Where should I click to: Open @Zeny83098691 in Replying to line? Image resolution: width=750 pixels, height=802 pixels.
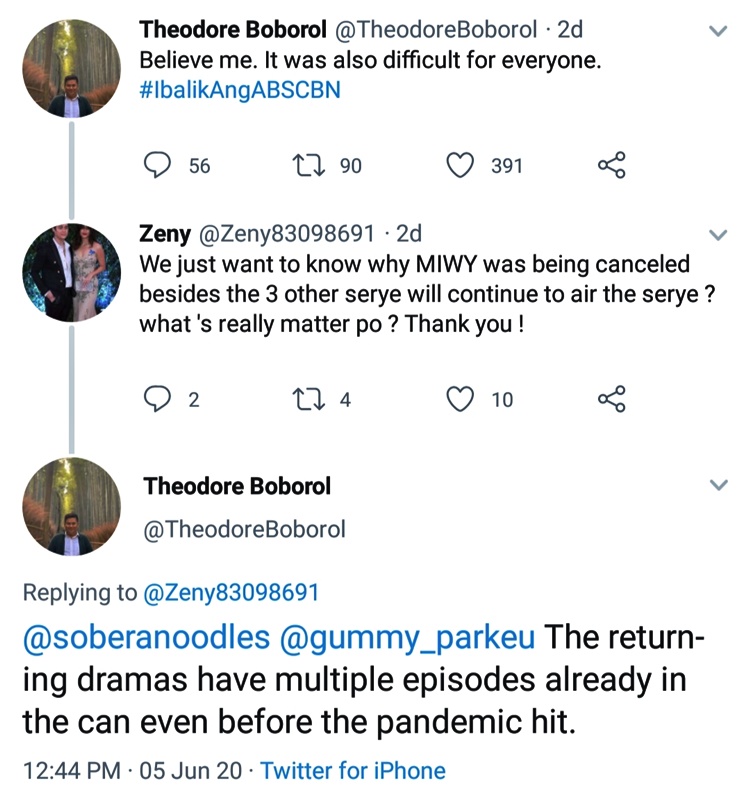pyautogui.click(x=231, y=592)
